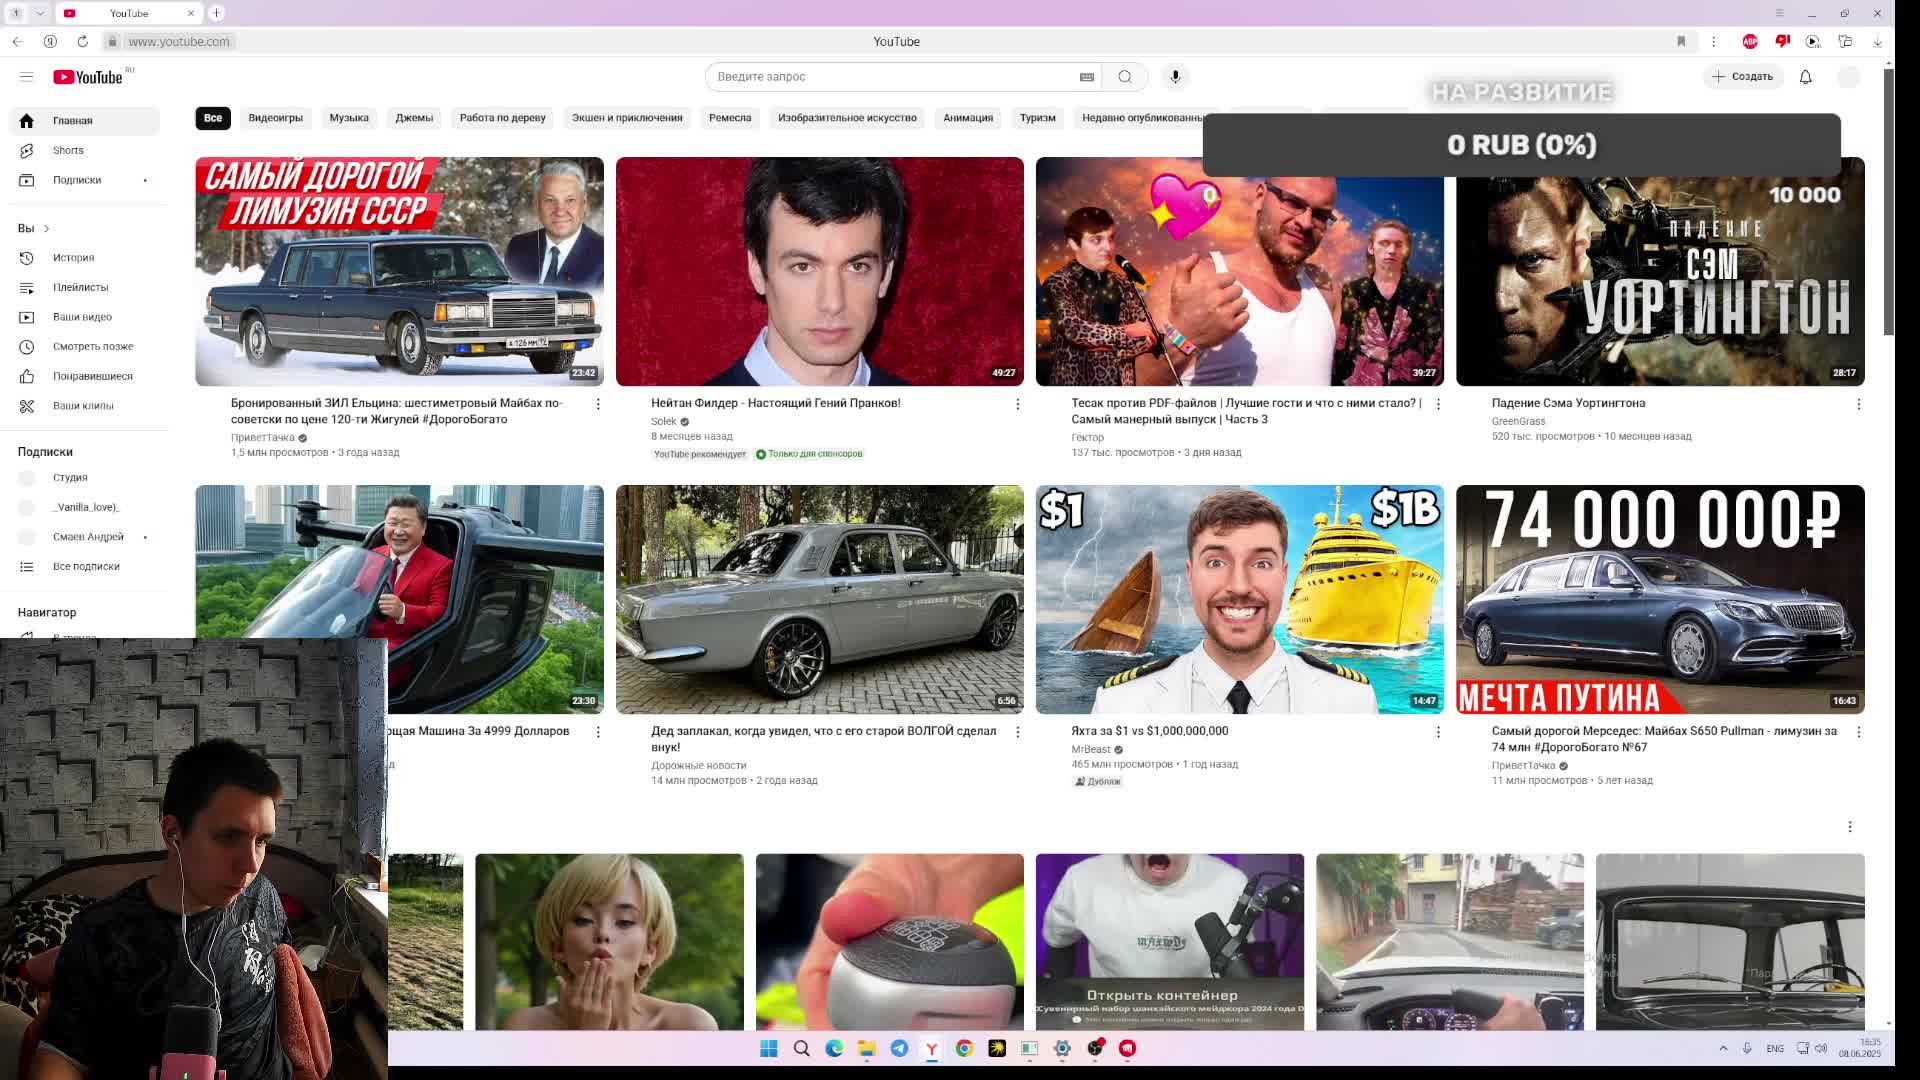Screen dimensions: 1920x1080
Task: Open more options for Яхта за $1 video
Action: [1438, 732]
